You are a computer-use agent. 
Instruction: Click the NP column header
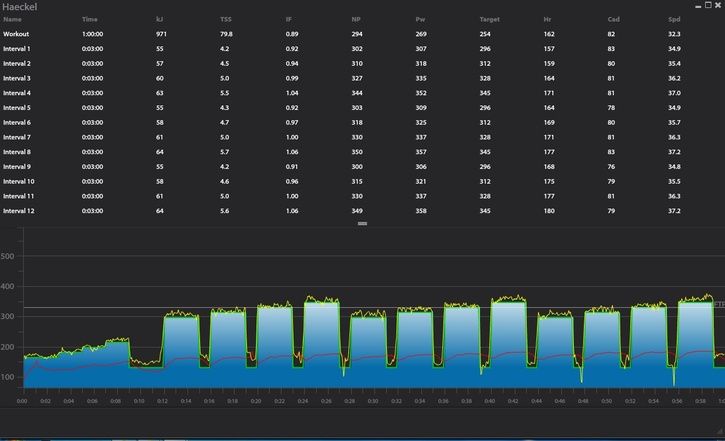click(x=357, y=19)
